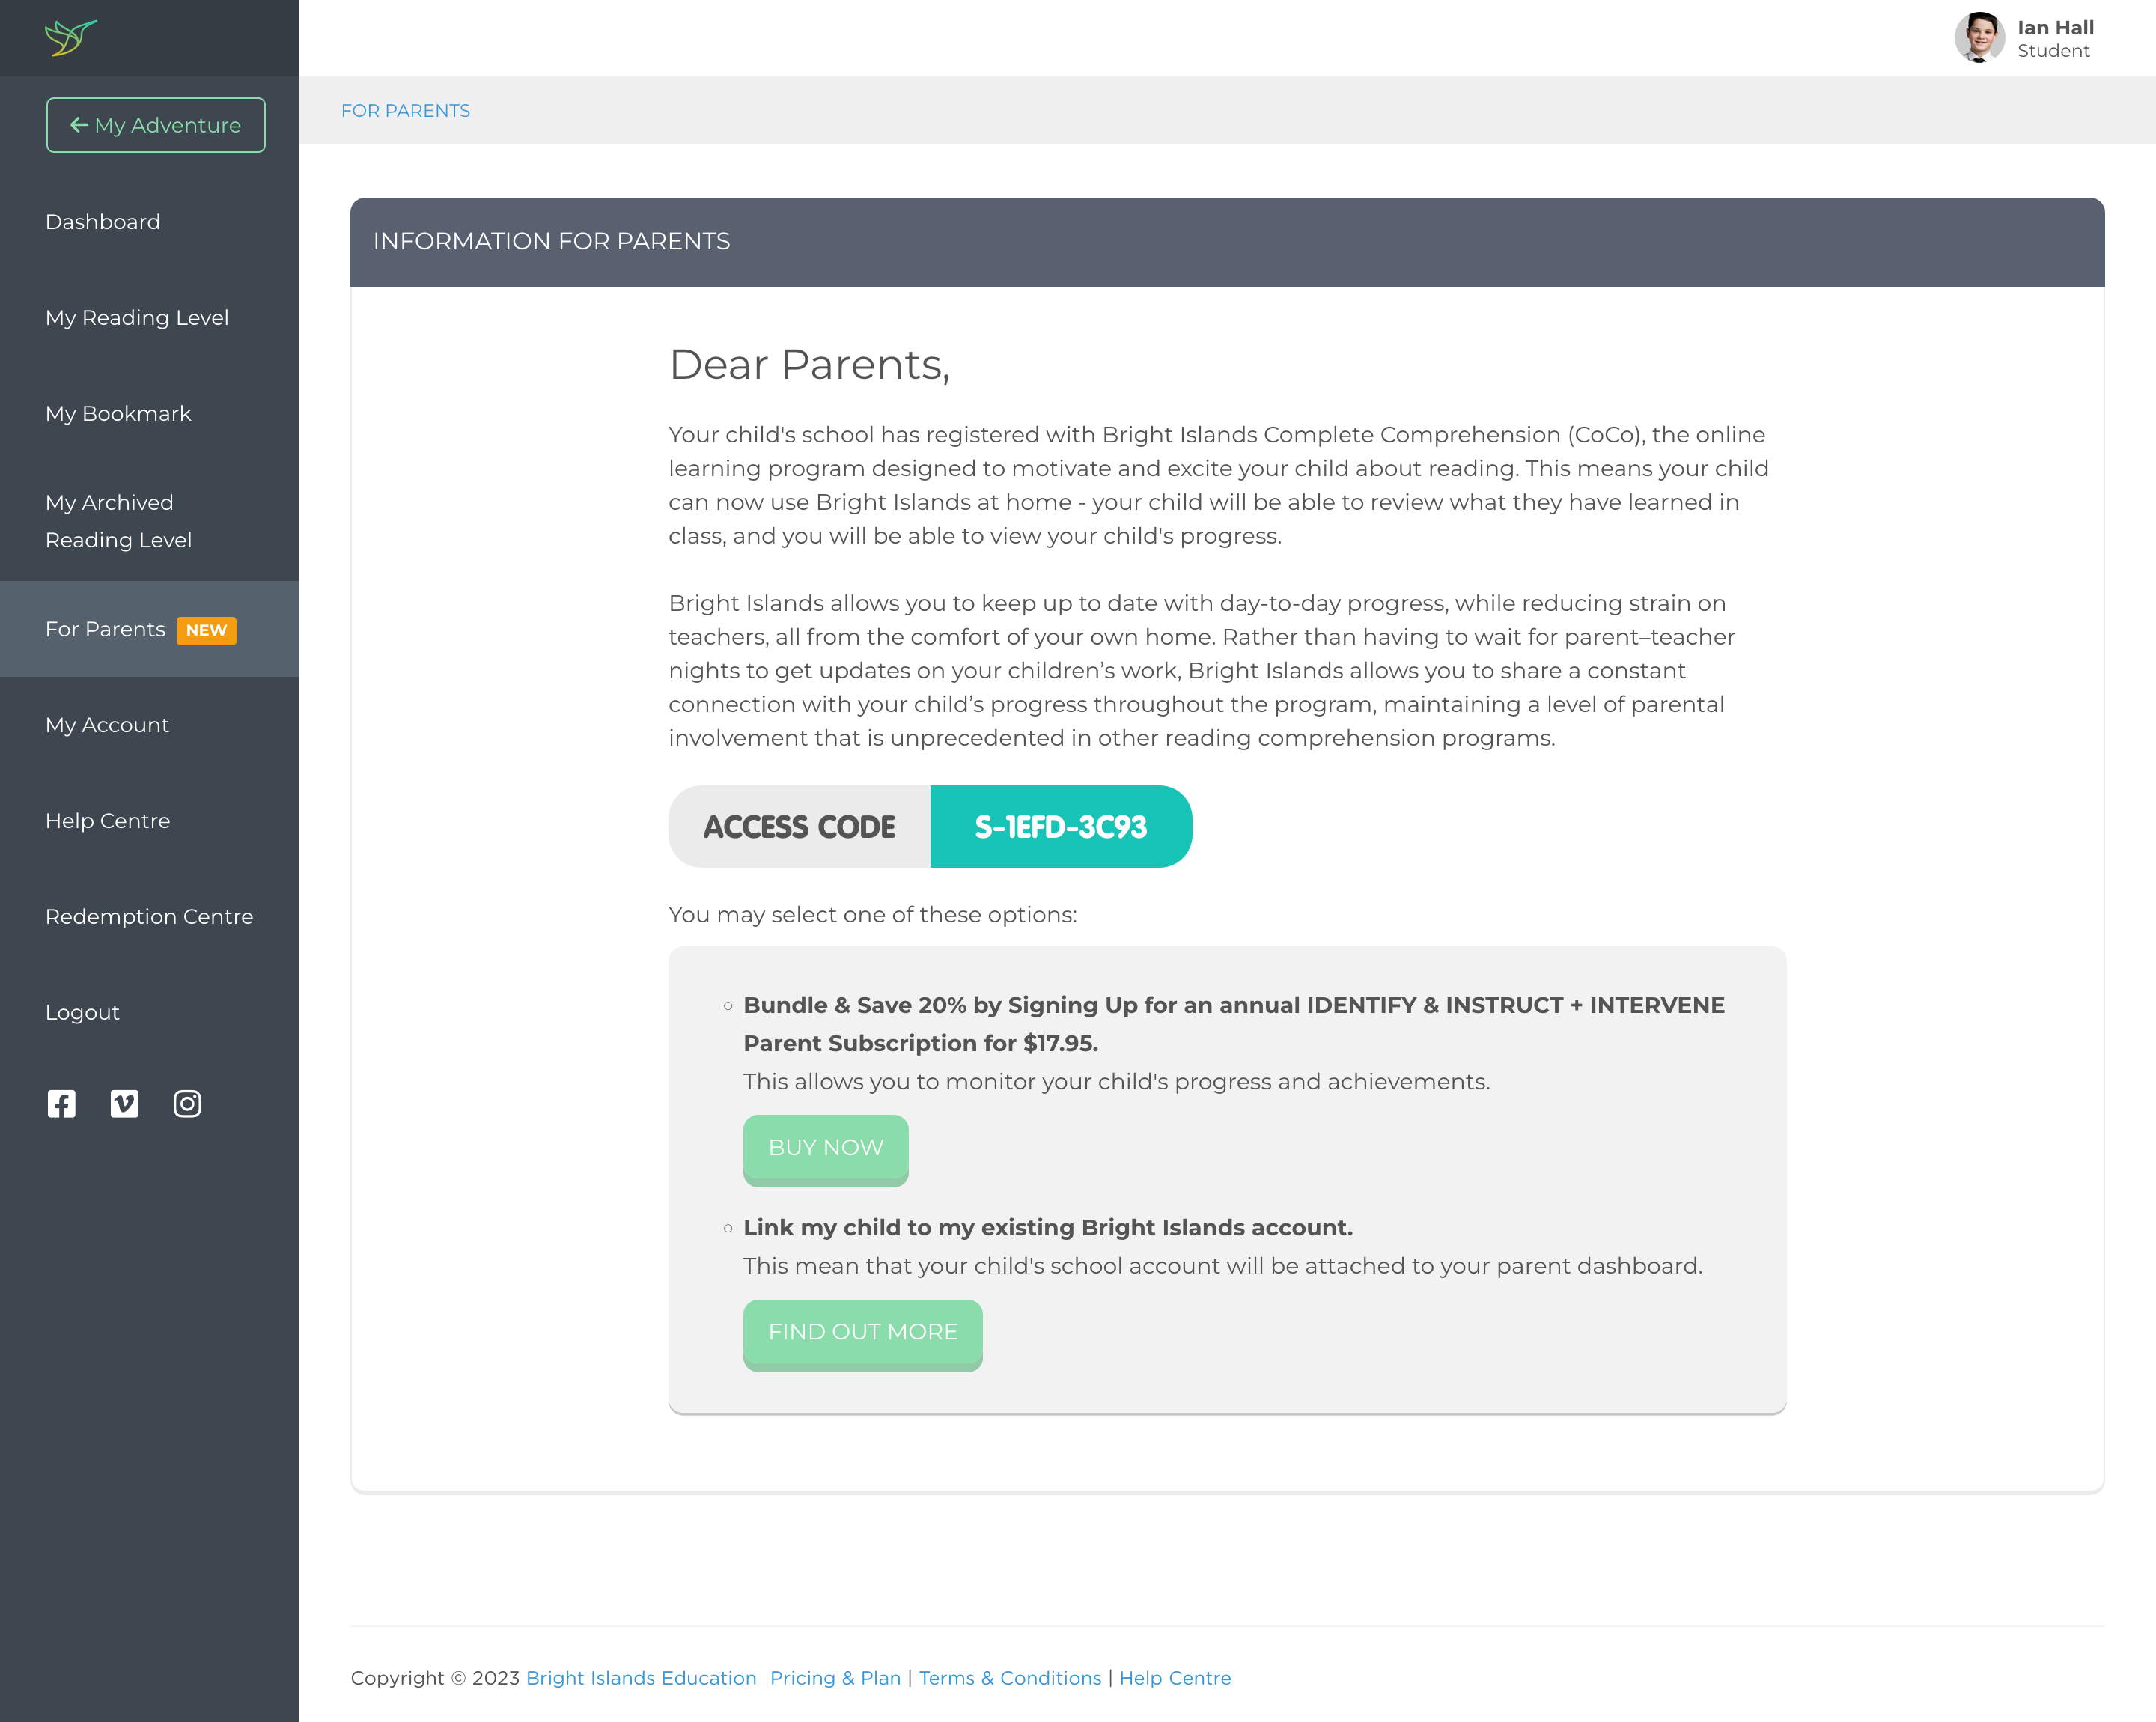The width and height of the screenshot is (2156, 1722).
Task: Open the Facebook social icon
Action: 62,1104
